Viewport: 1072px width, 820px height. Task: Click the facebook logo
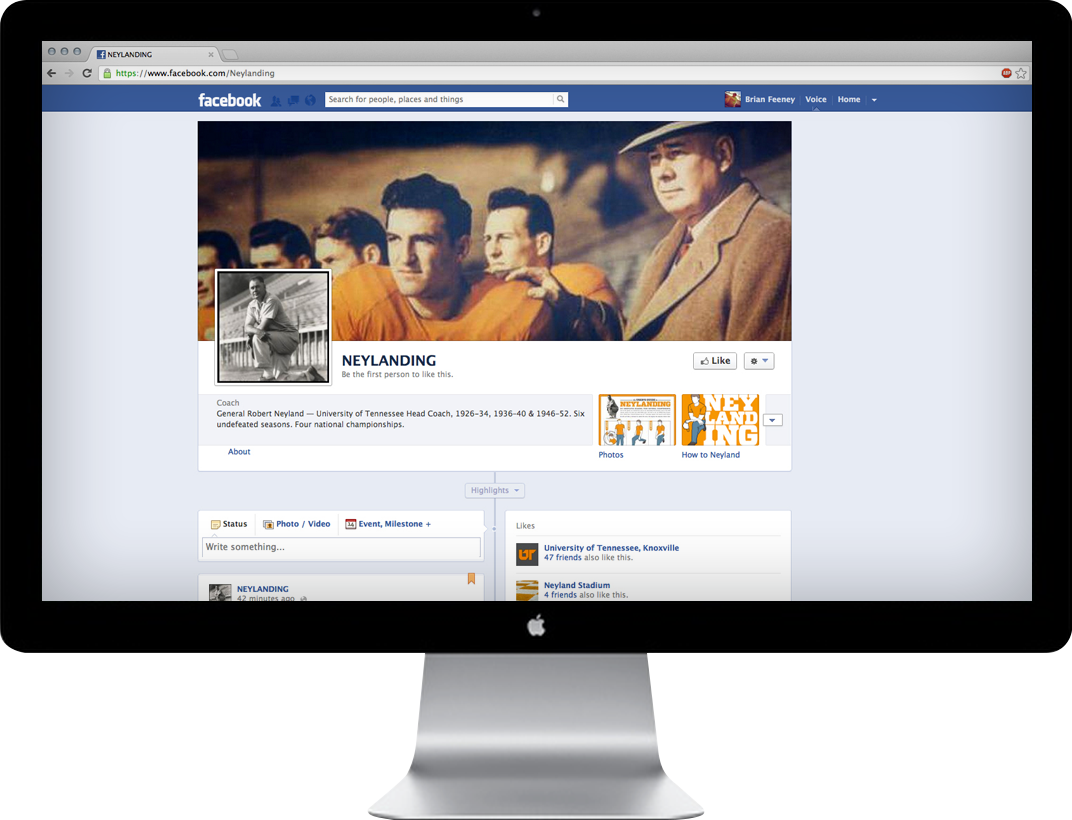[x=230, y=100]
